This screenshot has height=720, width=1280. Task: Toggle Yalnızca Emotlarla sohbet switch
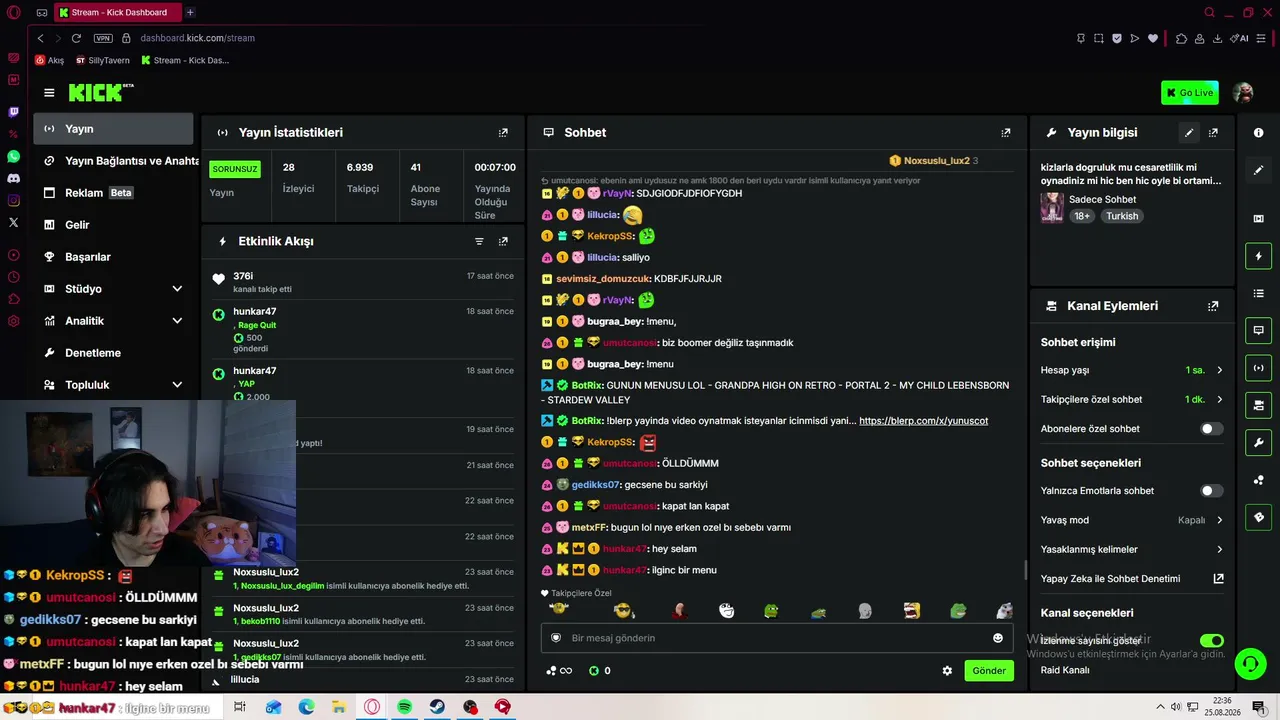(1210, 491)
